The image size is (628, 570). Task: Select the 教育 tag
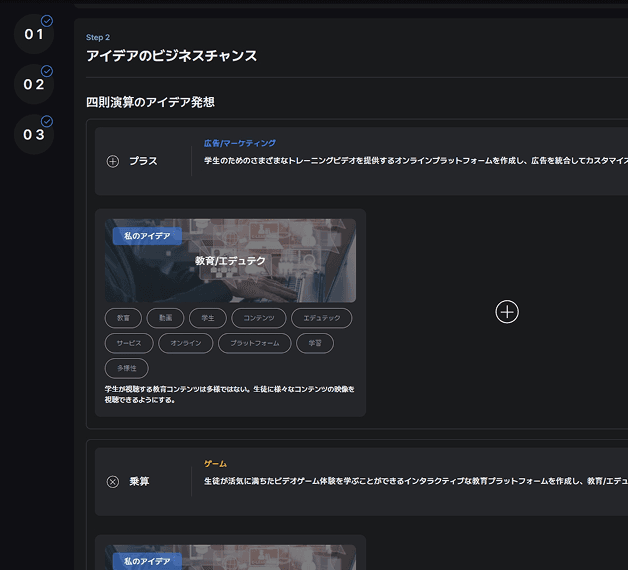click(x=123, y=318)
